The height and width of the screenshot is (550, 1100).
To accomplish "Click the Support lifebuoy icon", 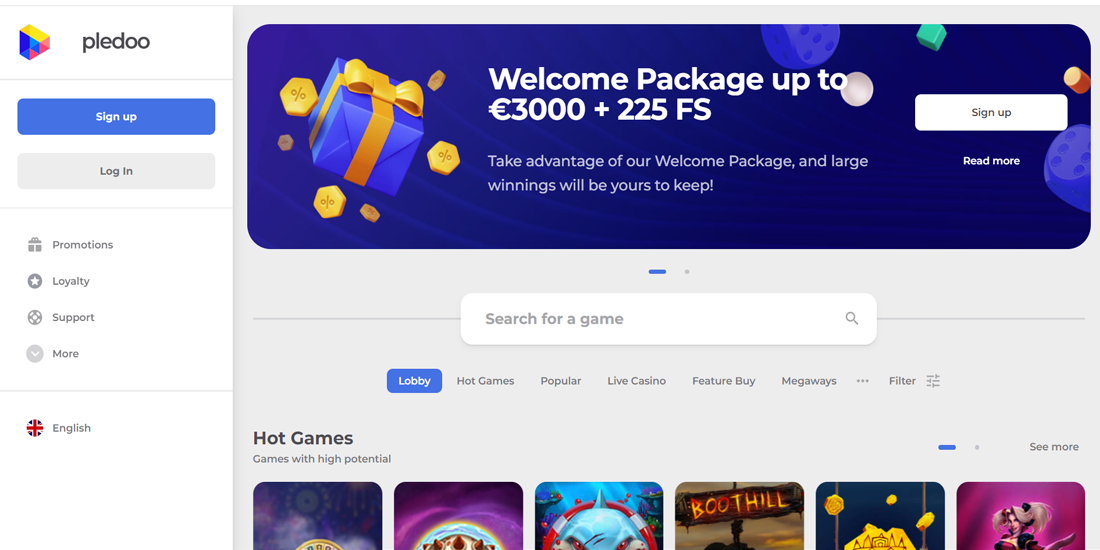I will point(34,318).
